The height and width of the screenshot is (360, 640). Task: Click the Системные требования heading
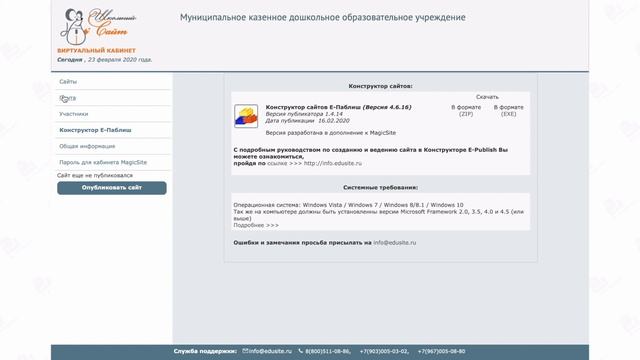pos(380,187)
